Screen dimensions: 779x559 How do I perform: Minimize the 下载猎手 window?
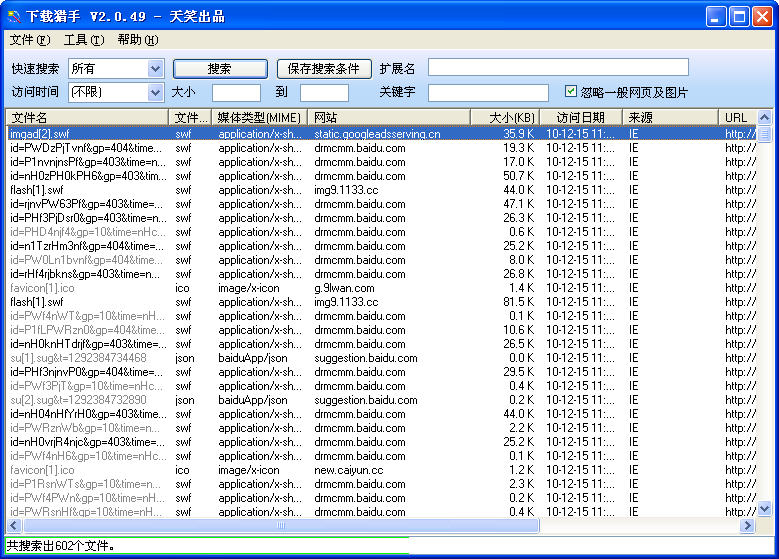click(715, 17)
